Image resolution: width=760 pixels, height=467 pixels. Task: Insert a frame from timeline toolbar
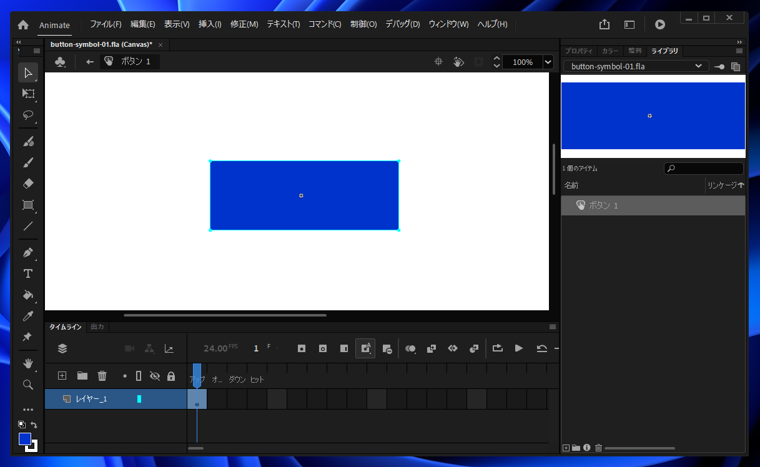point(344,348)
